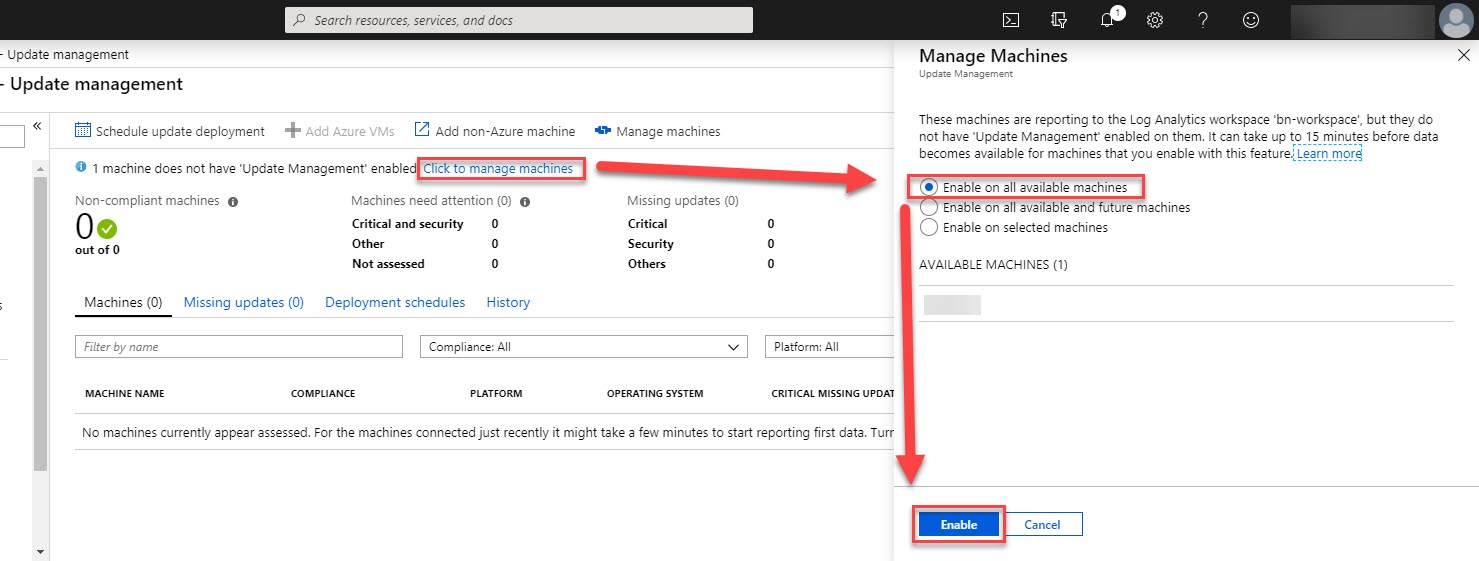Sort by the OPERATING SYSTEM column header

pos(655,394)
